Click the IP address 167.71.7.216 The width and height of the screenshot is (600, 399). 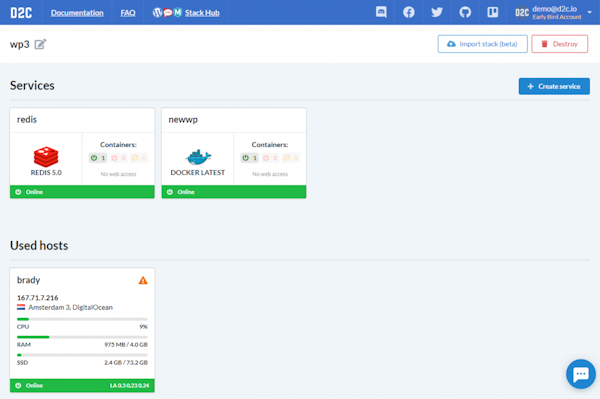(38, 297)
